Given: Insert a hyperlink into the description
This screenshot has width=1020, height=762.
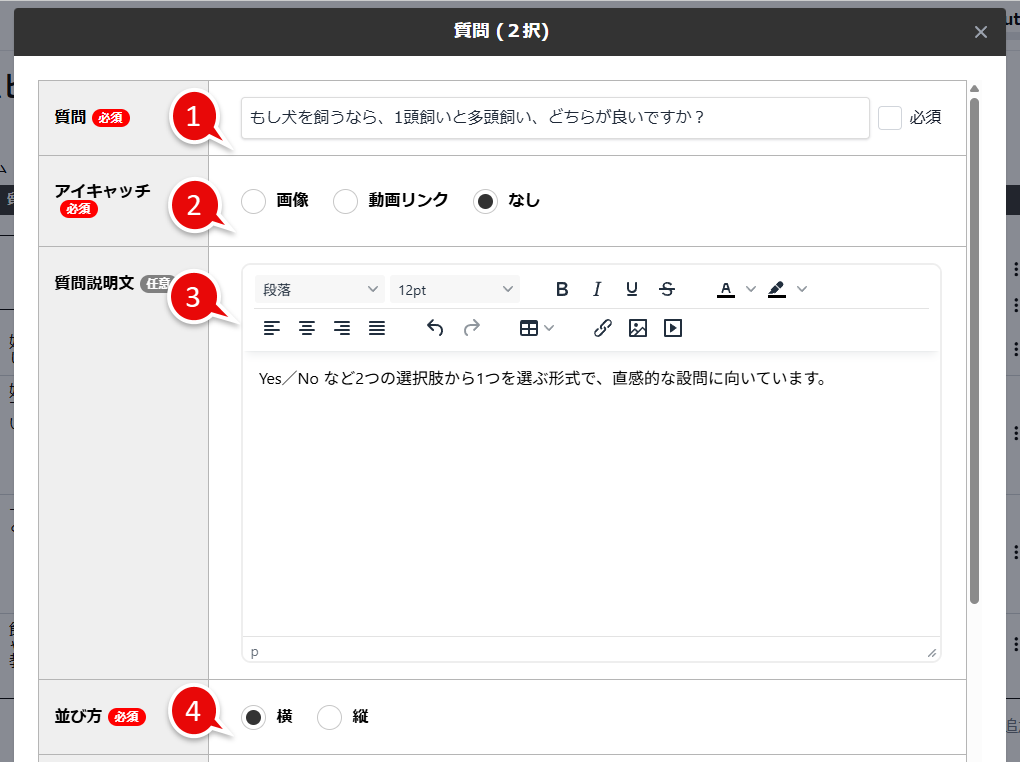Looking at the screenshot, I should click(602, 328).
